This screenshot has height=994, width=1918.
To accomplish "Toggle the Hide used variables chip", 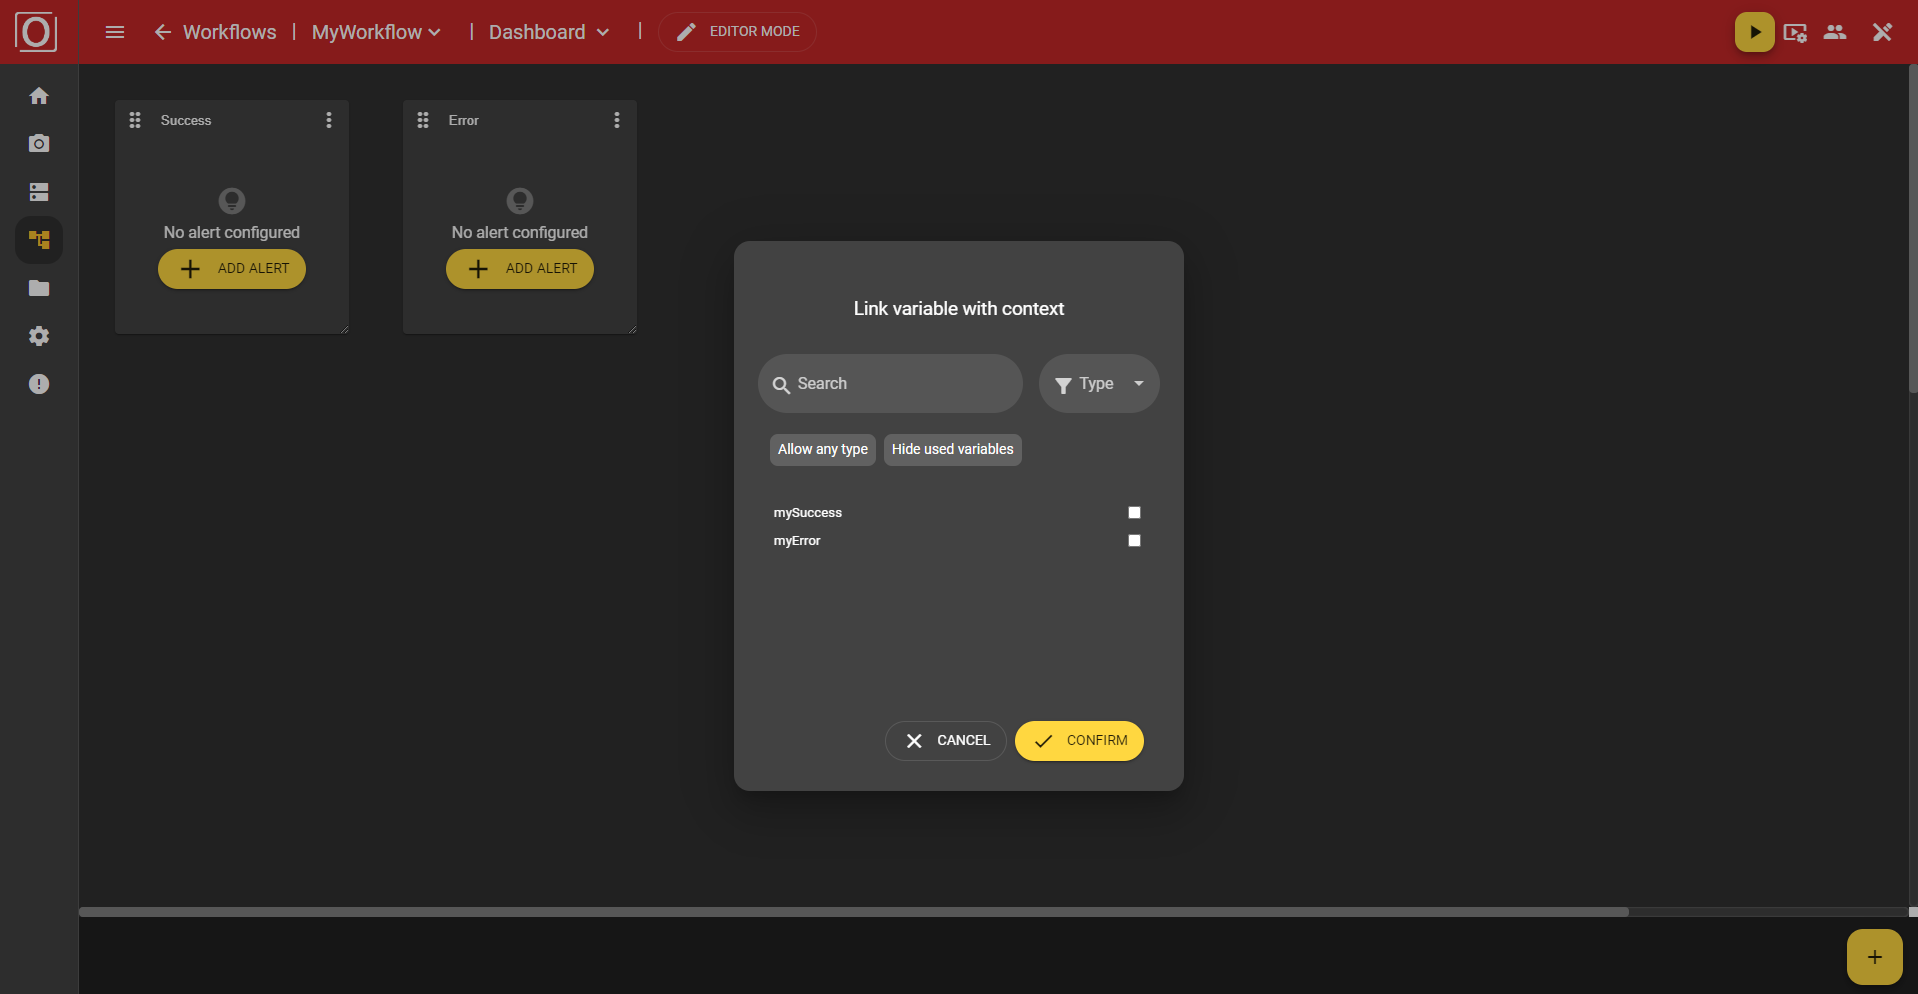I will (x=952, y=450).
